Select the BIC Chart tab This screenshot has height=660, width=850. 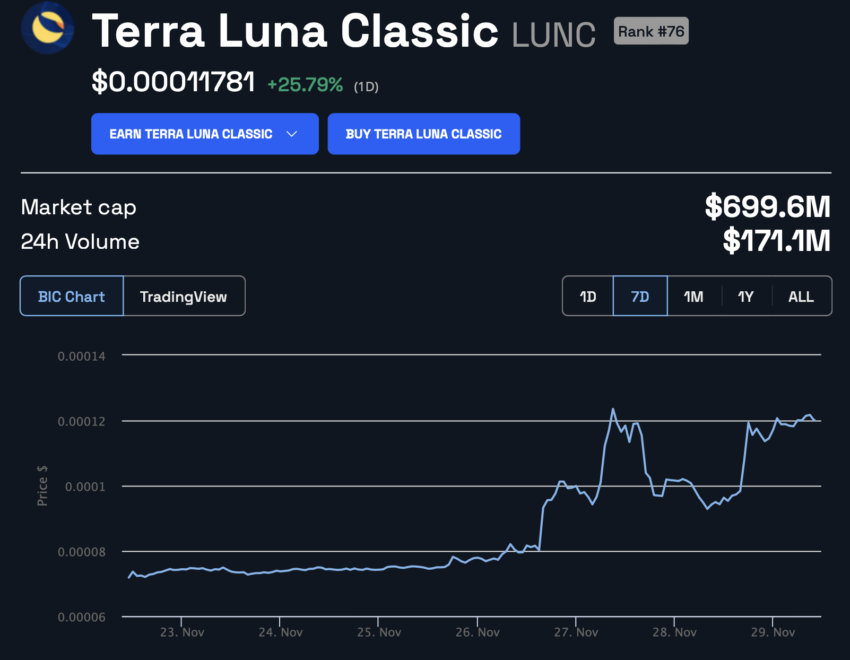tap(70, 296)
